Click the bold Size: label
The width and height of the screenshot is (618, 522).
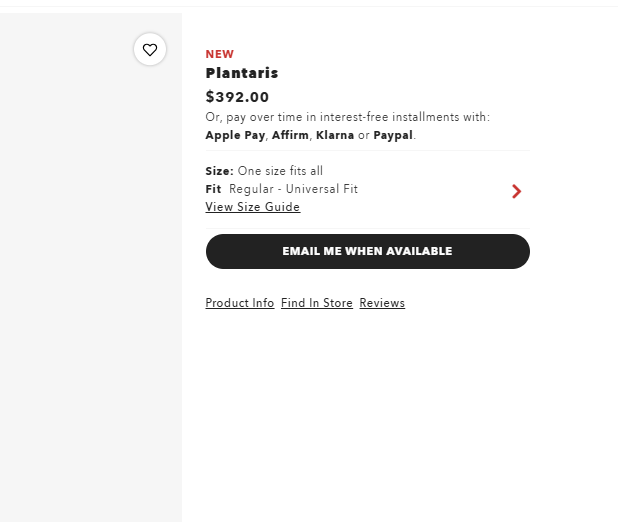pyautogui.click(x=219, y=171)
